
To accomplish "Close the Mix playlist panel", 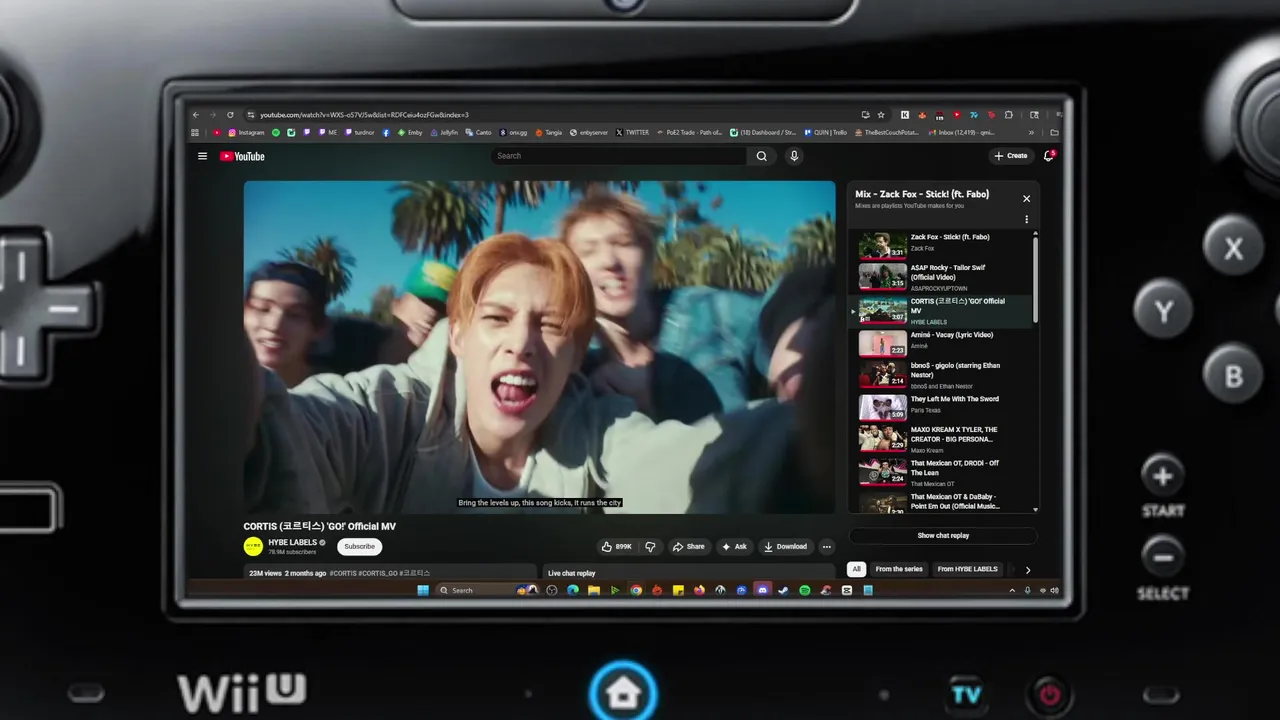I will coord(1026,198).
